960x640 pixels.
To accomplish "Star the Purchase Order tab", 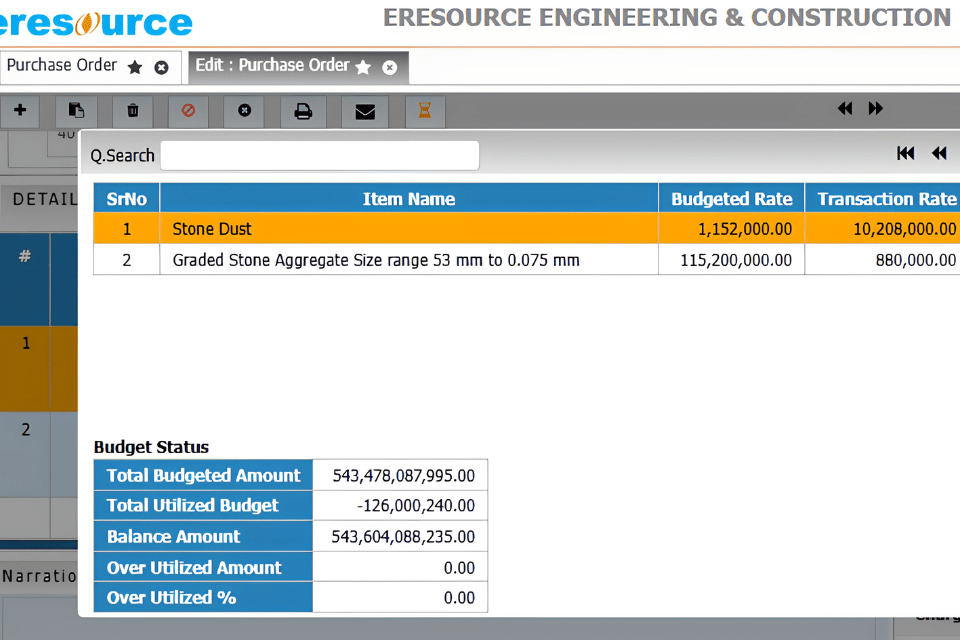I will tap(135, 67).
